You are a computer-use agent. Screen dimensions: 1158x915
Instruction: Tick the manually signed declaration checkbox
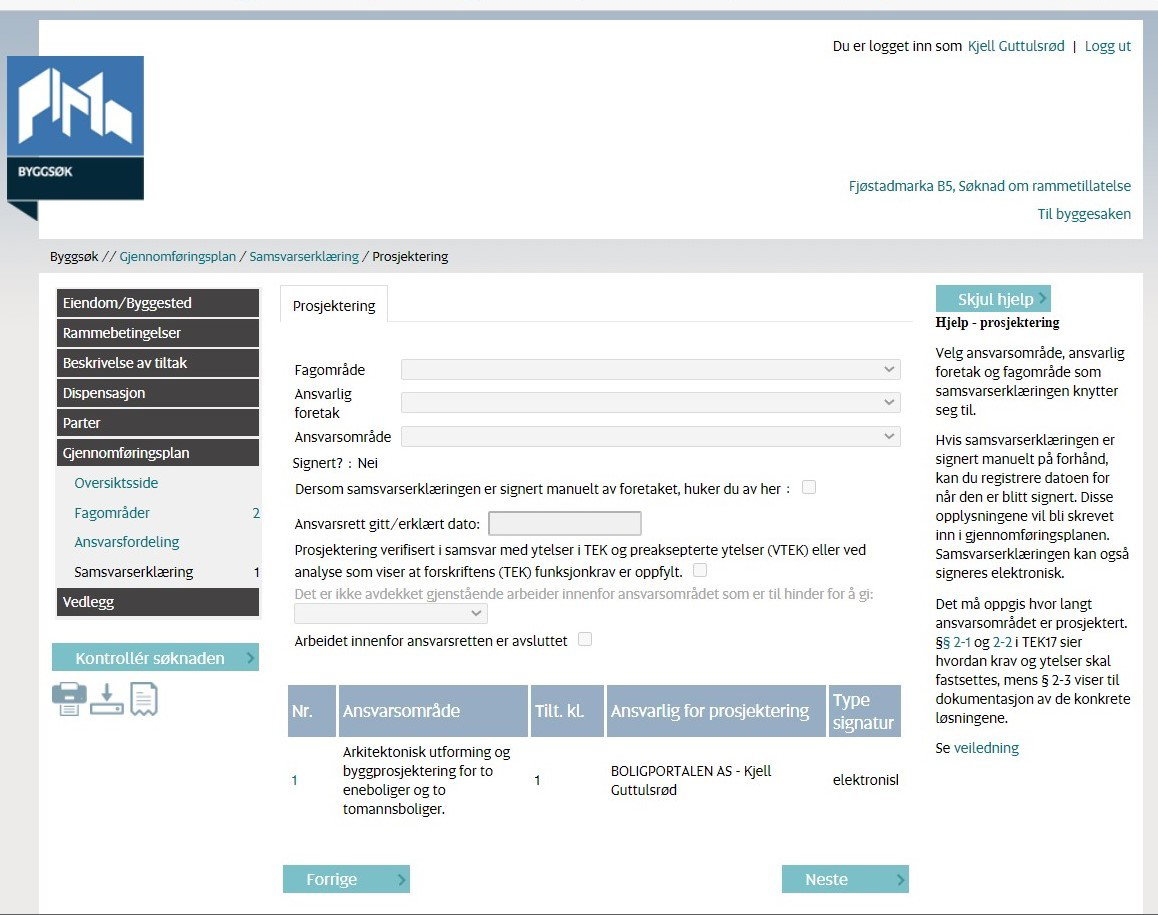[809, 488]
